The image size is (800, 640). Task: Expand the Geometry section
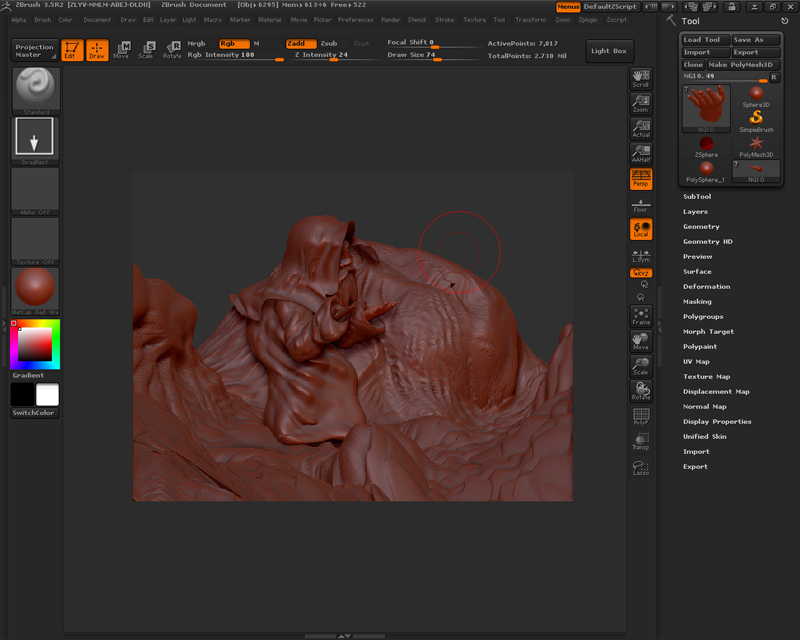click(x=701, y=226)
